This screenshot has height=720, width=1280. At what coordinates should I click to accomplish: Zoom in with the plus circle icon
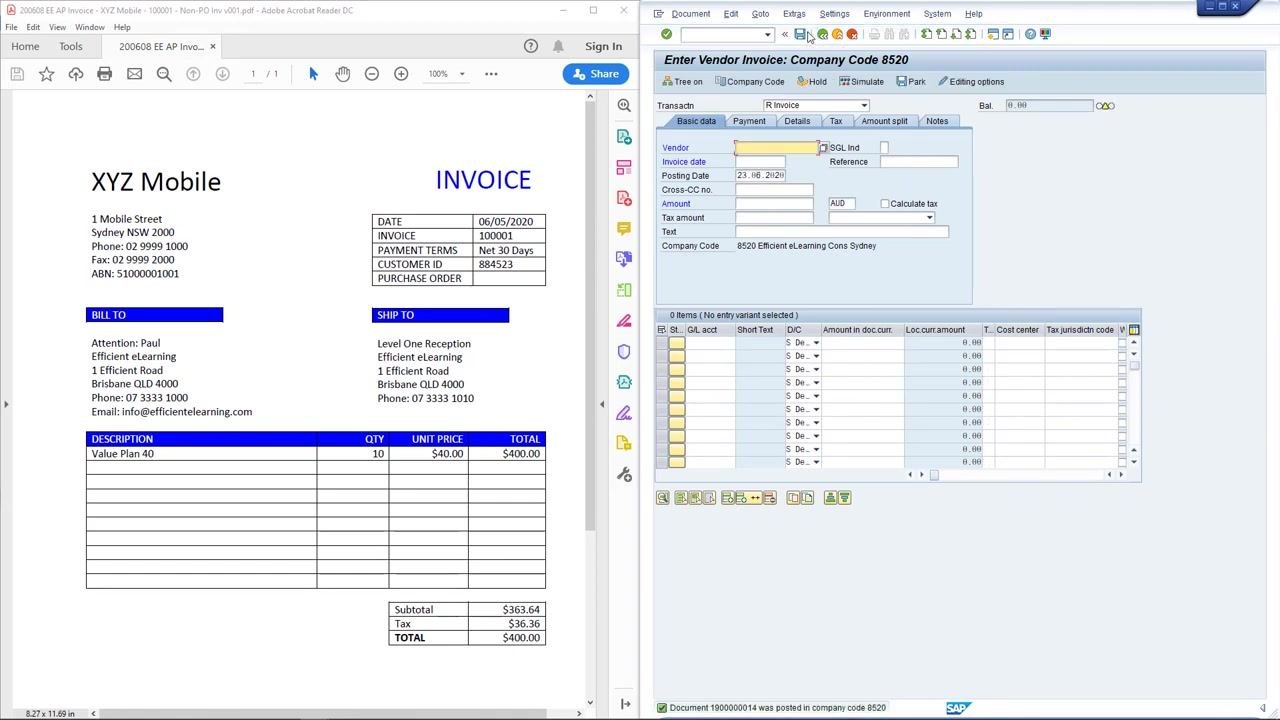(401, 74)
